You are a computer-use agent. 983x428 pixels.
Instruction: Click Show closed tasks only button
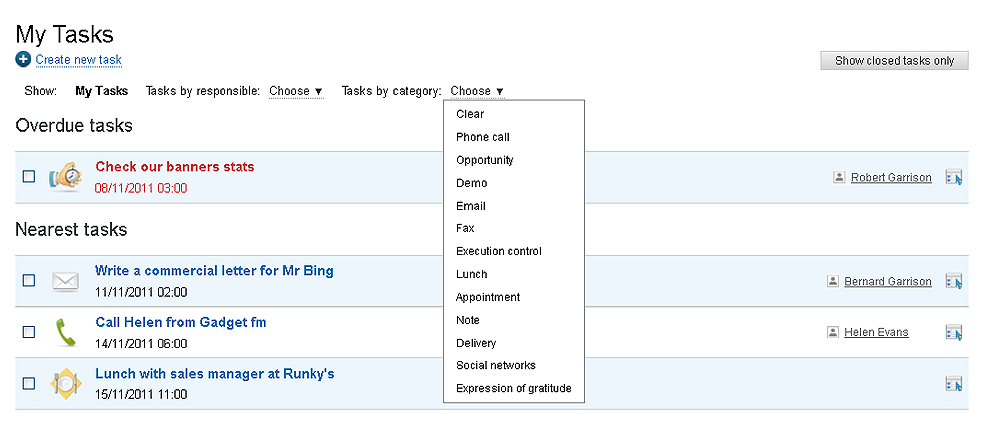(x=895, y=61)
